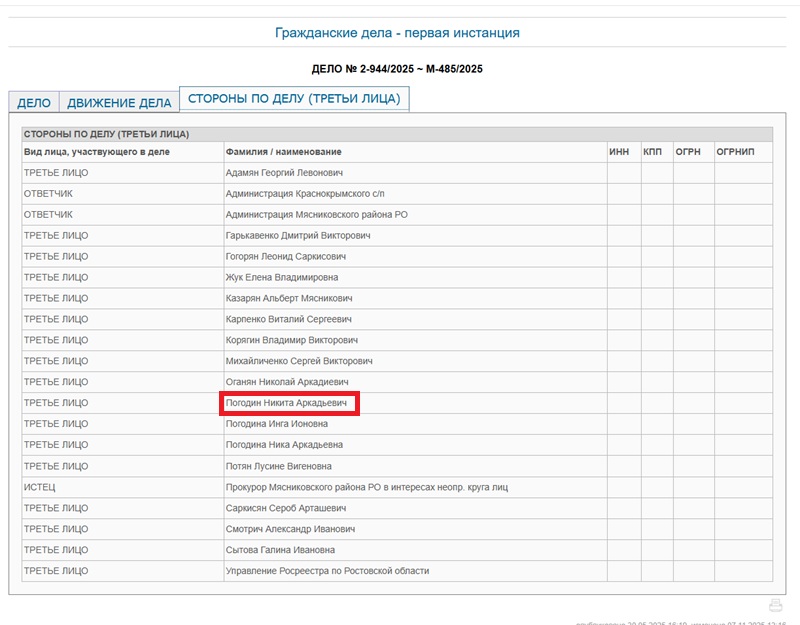This screenshot has width=800, height=625.
Task: Select Администрация Краснокрымского с/п entry
Action: click(305, 194)
